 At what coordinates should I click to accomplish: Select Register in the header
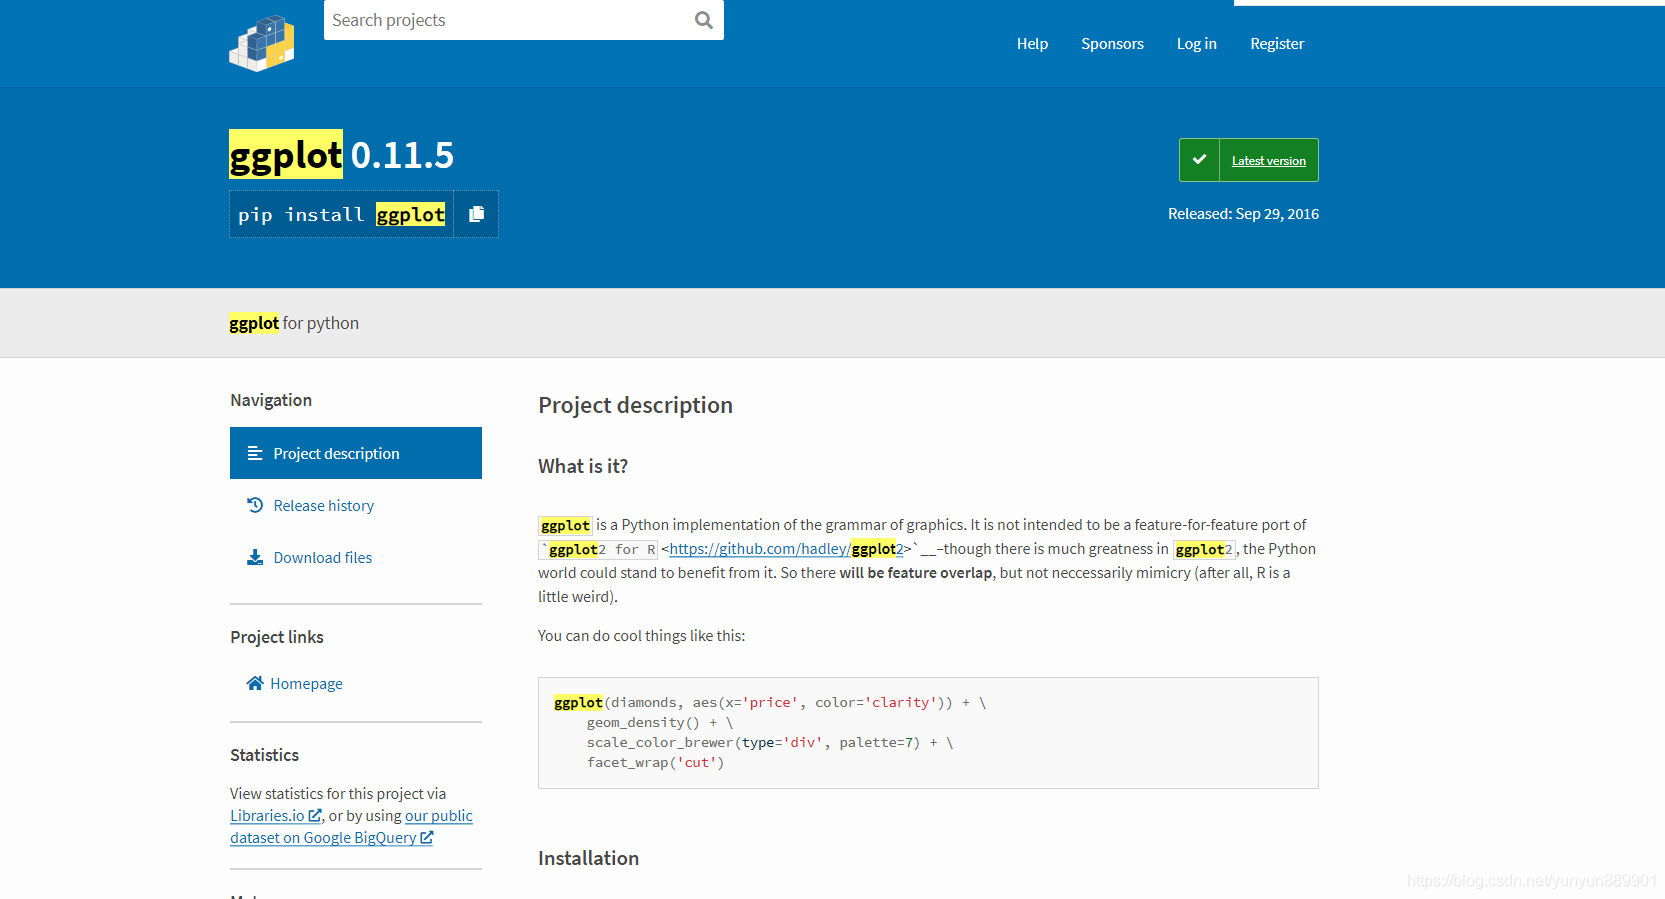[1276, 44]
